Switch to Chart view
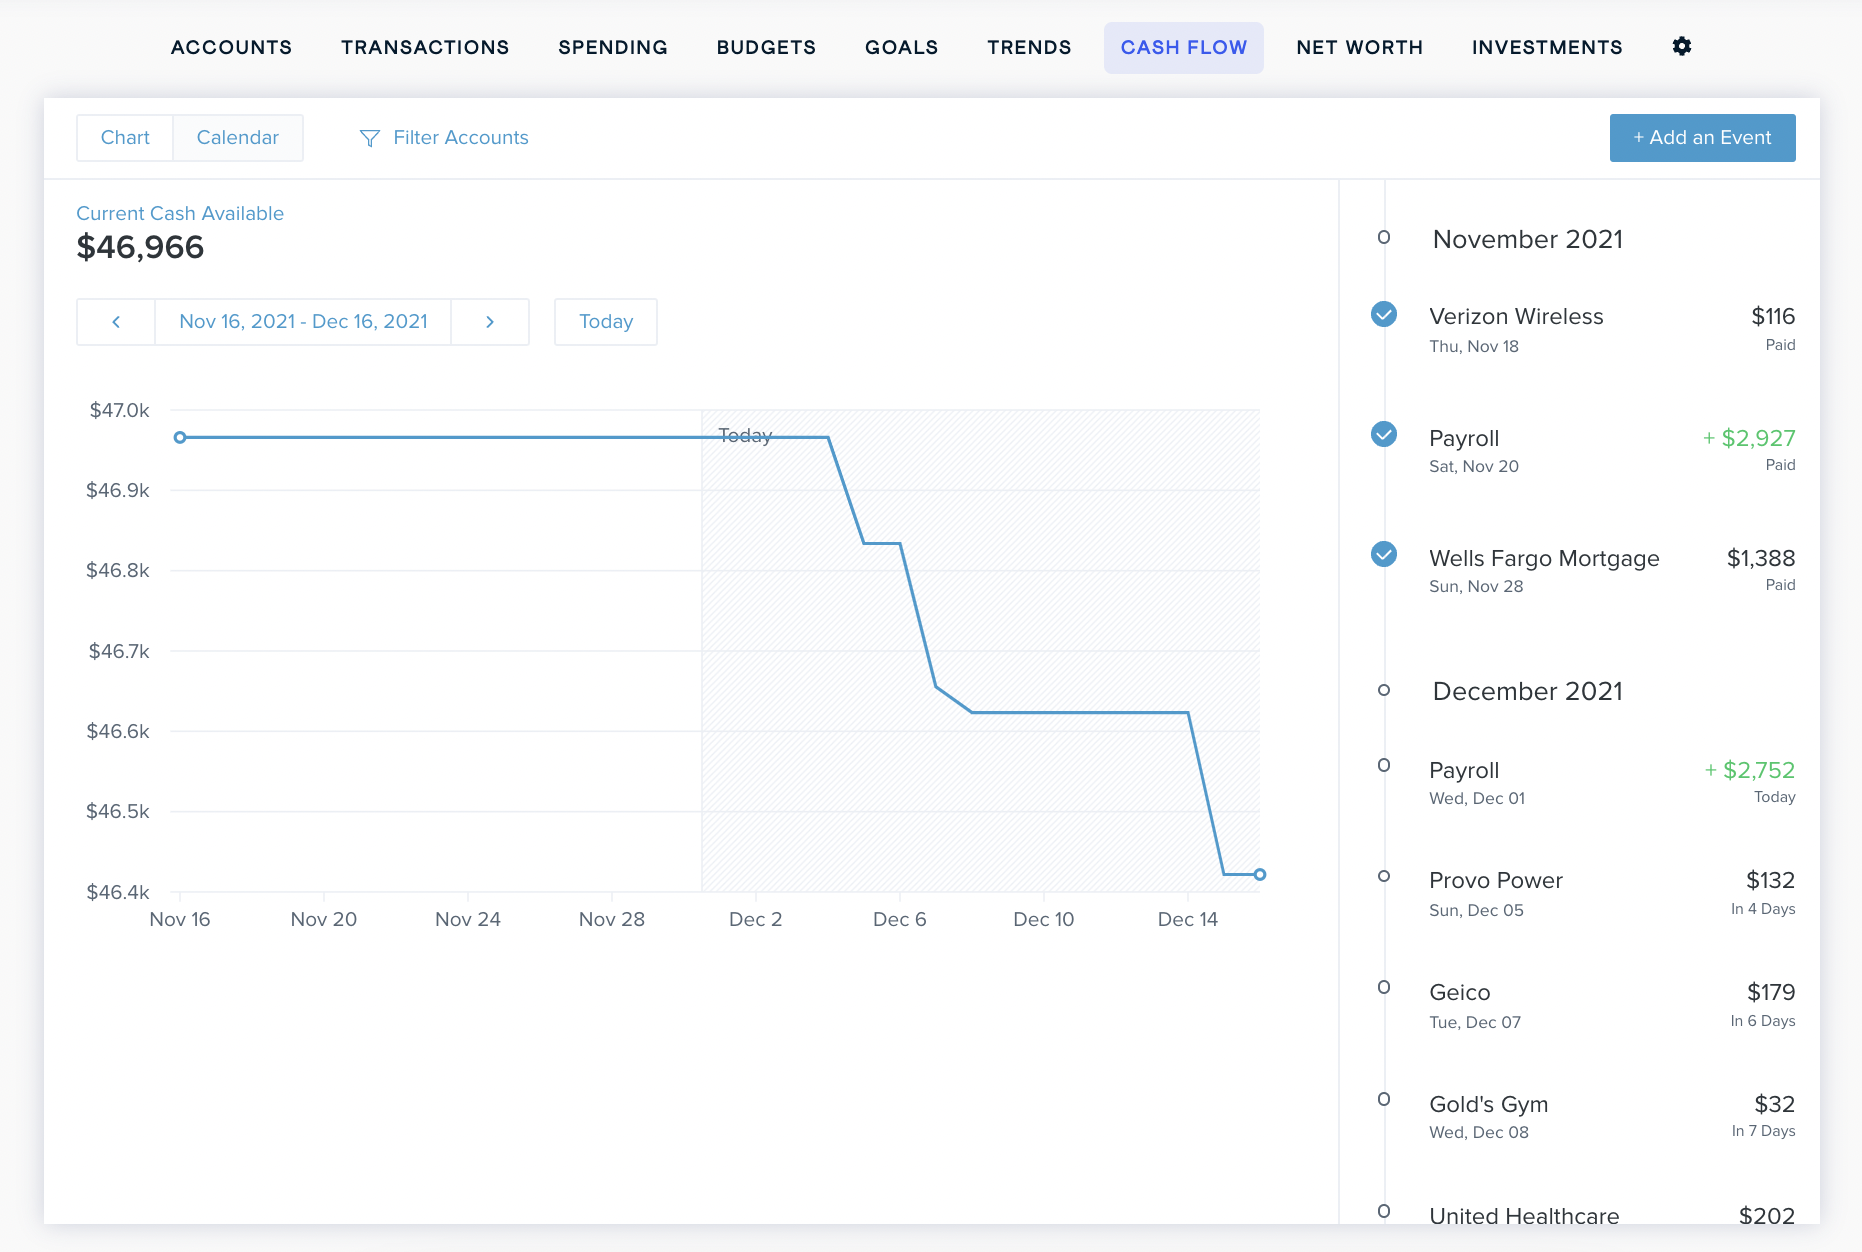 click(x=125, y=138)
